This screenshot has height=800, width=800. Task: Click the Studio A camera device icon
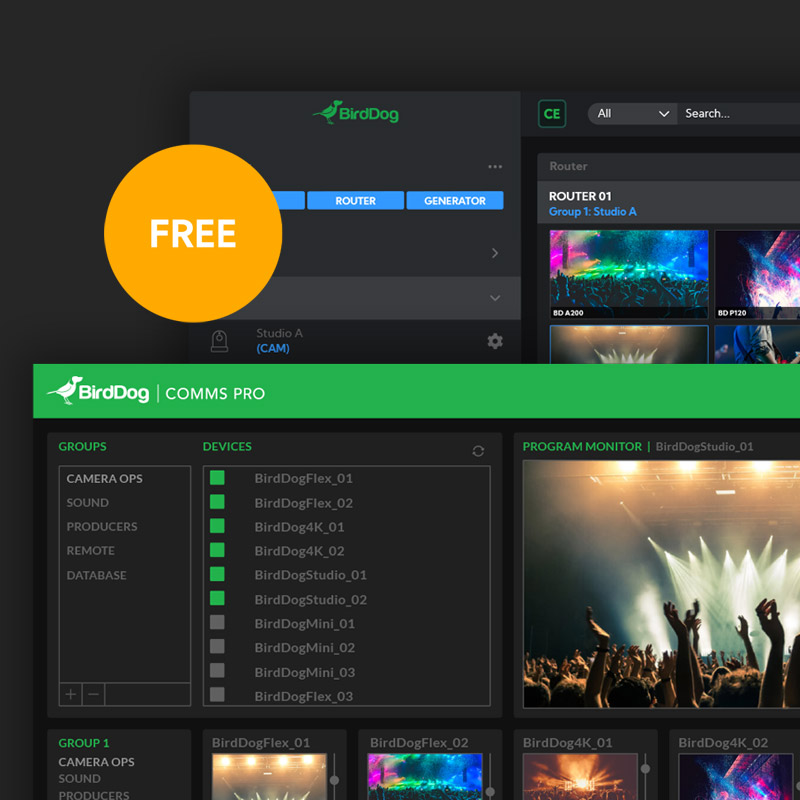click(219, 341)
